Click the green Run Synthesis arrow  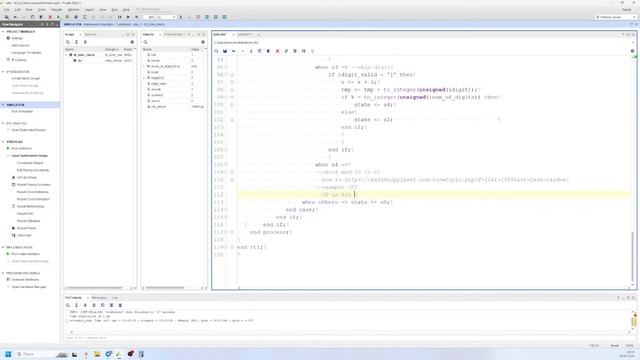pos(8,148)
